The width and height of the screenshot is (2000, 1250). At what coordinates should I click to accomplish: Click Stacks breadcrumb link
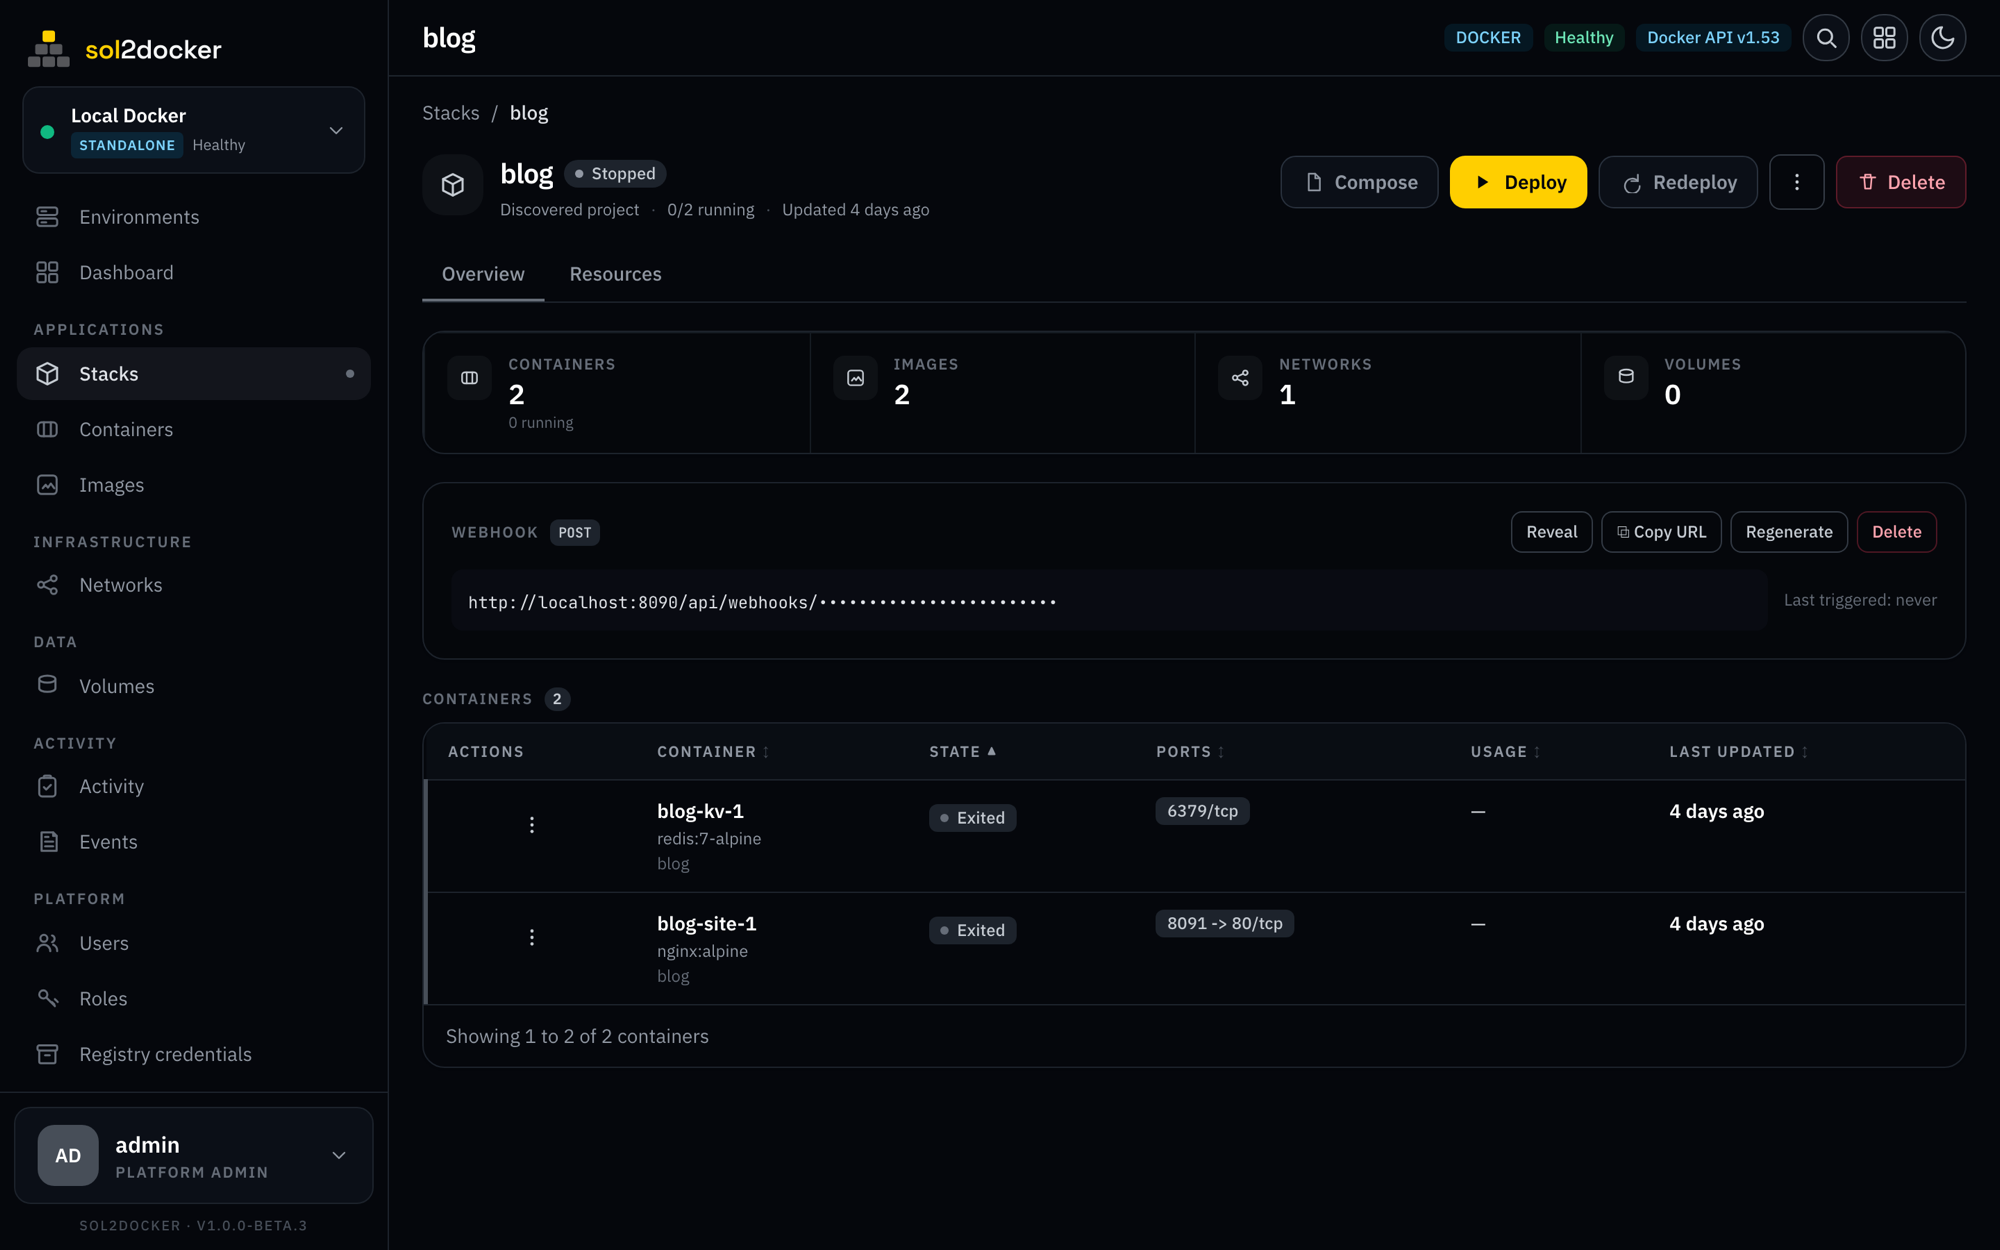451,113
